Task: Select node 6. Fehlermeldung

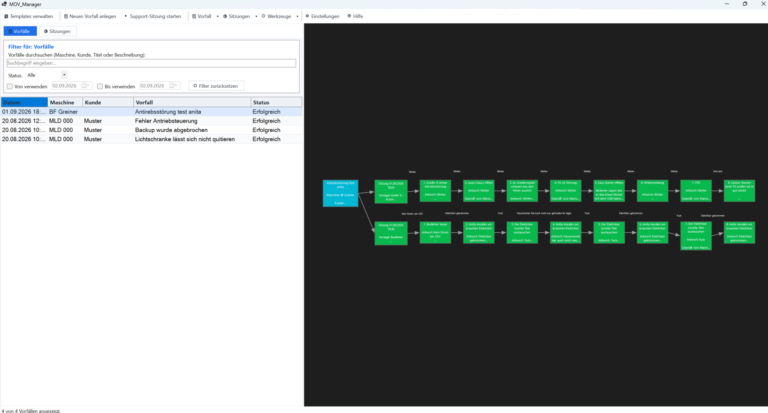Action: [652, 191]
